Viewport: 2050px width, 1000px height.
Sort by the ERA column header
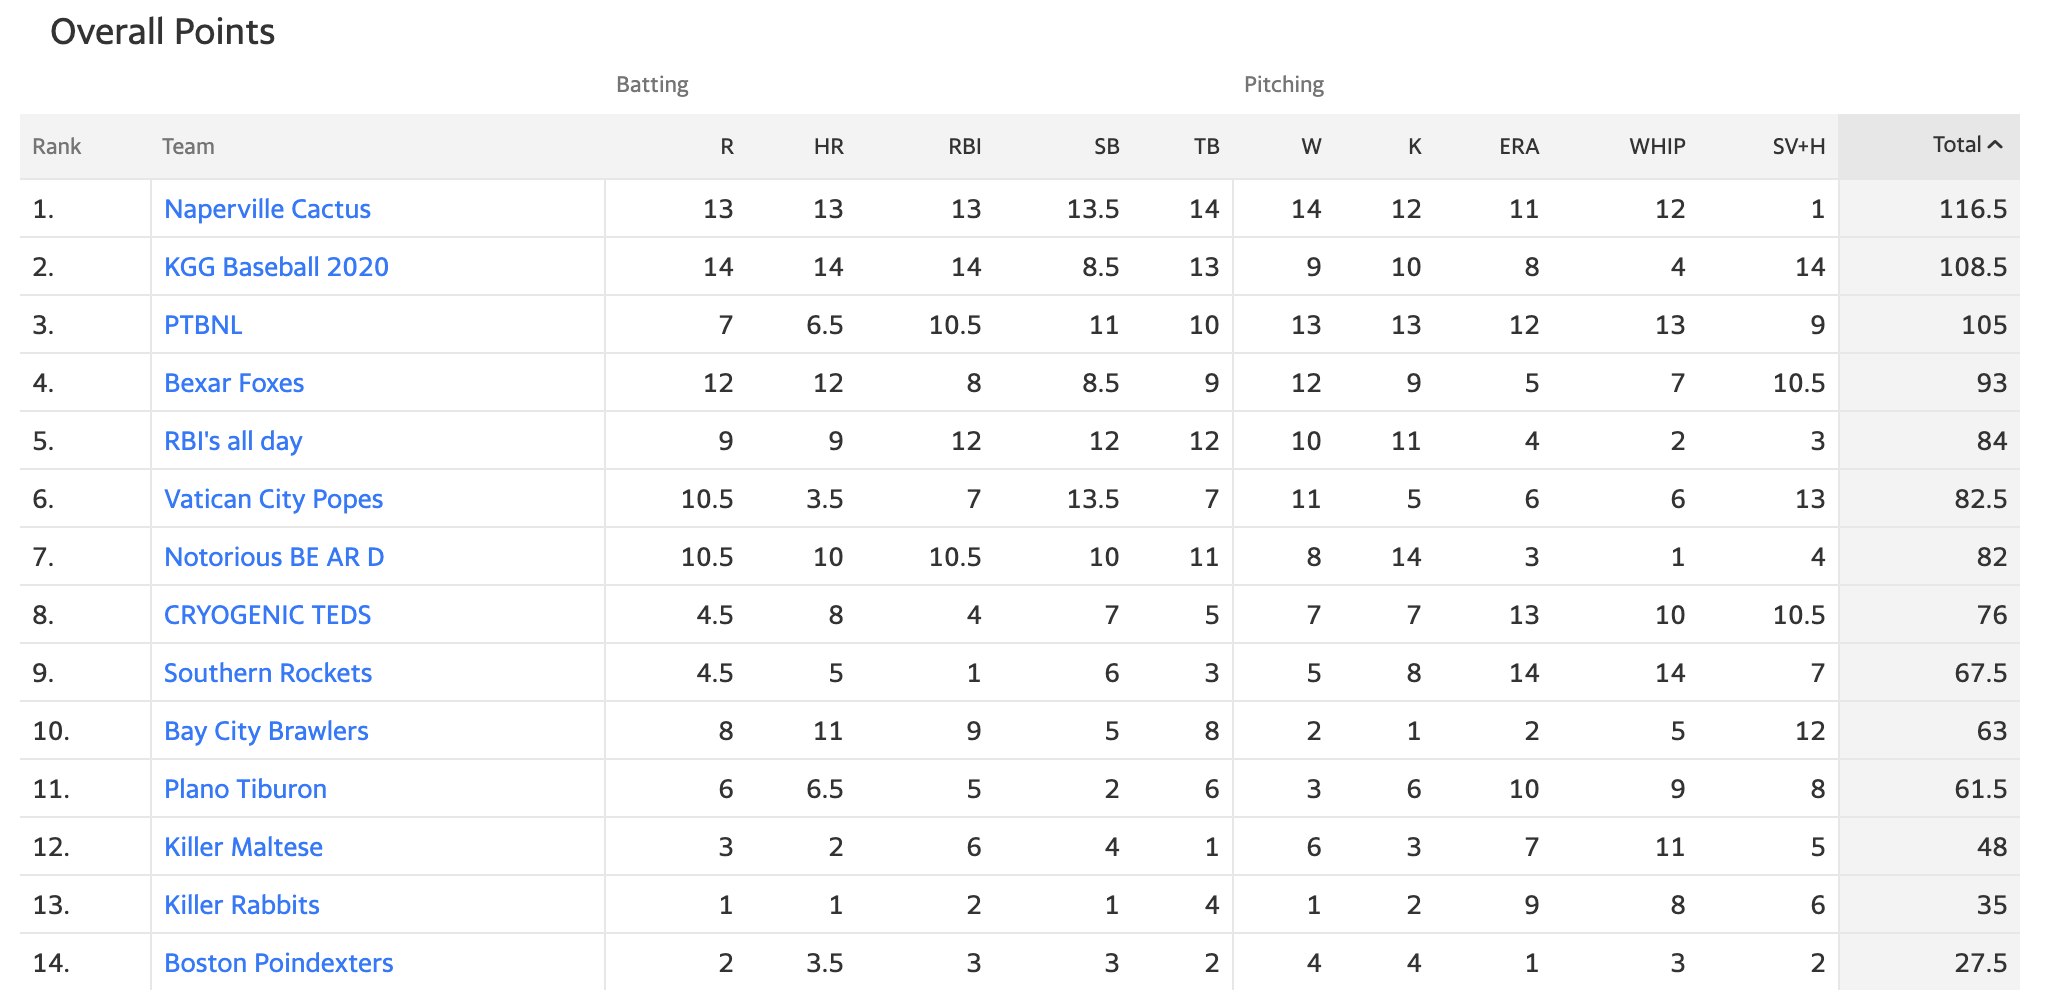[1518, 147]
